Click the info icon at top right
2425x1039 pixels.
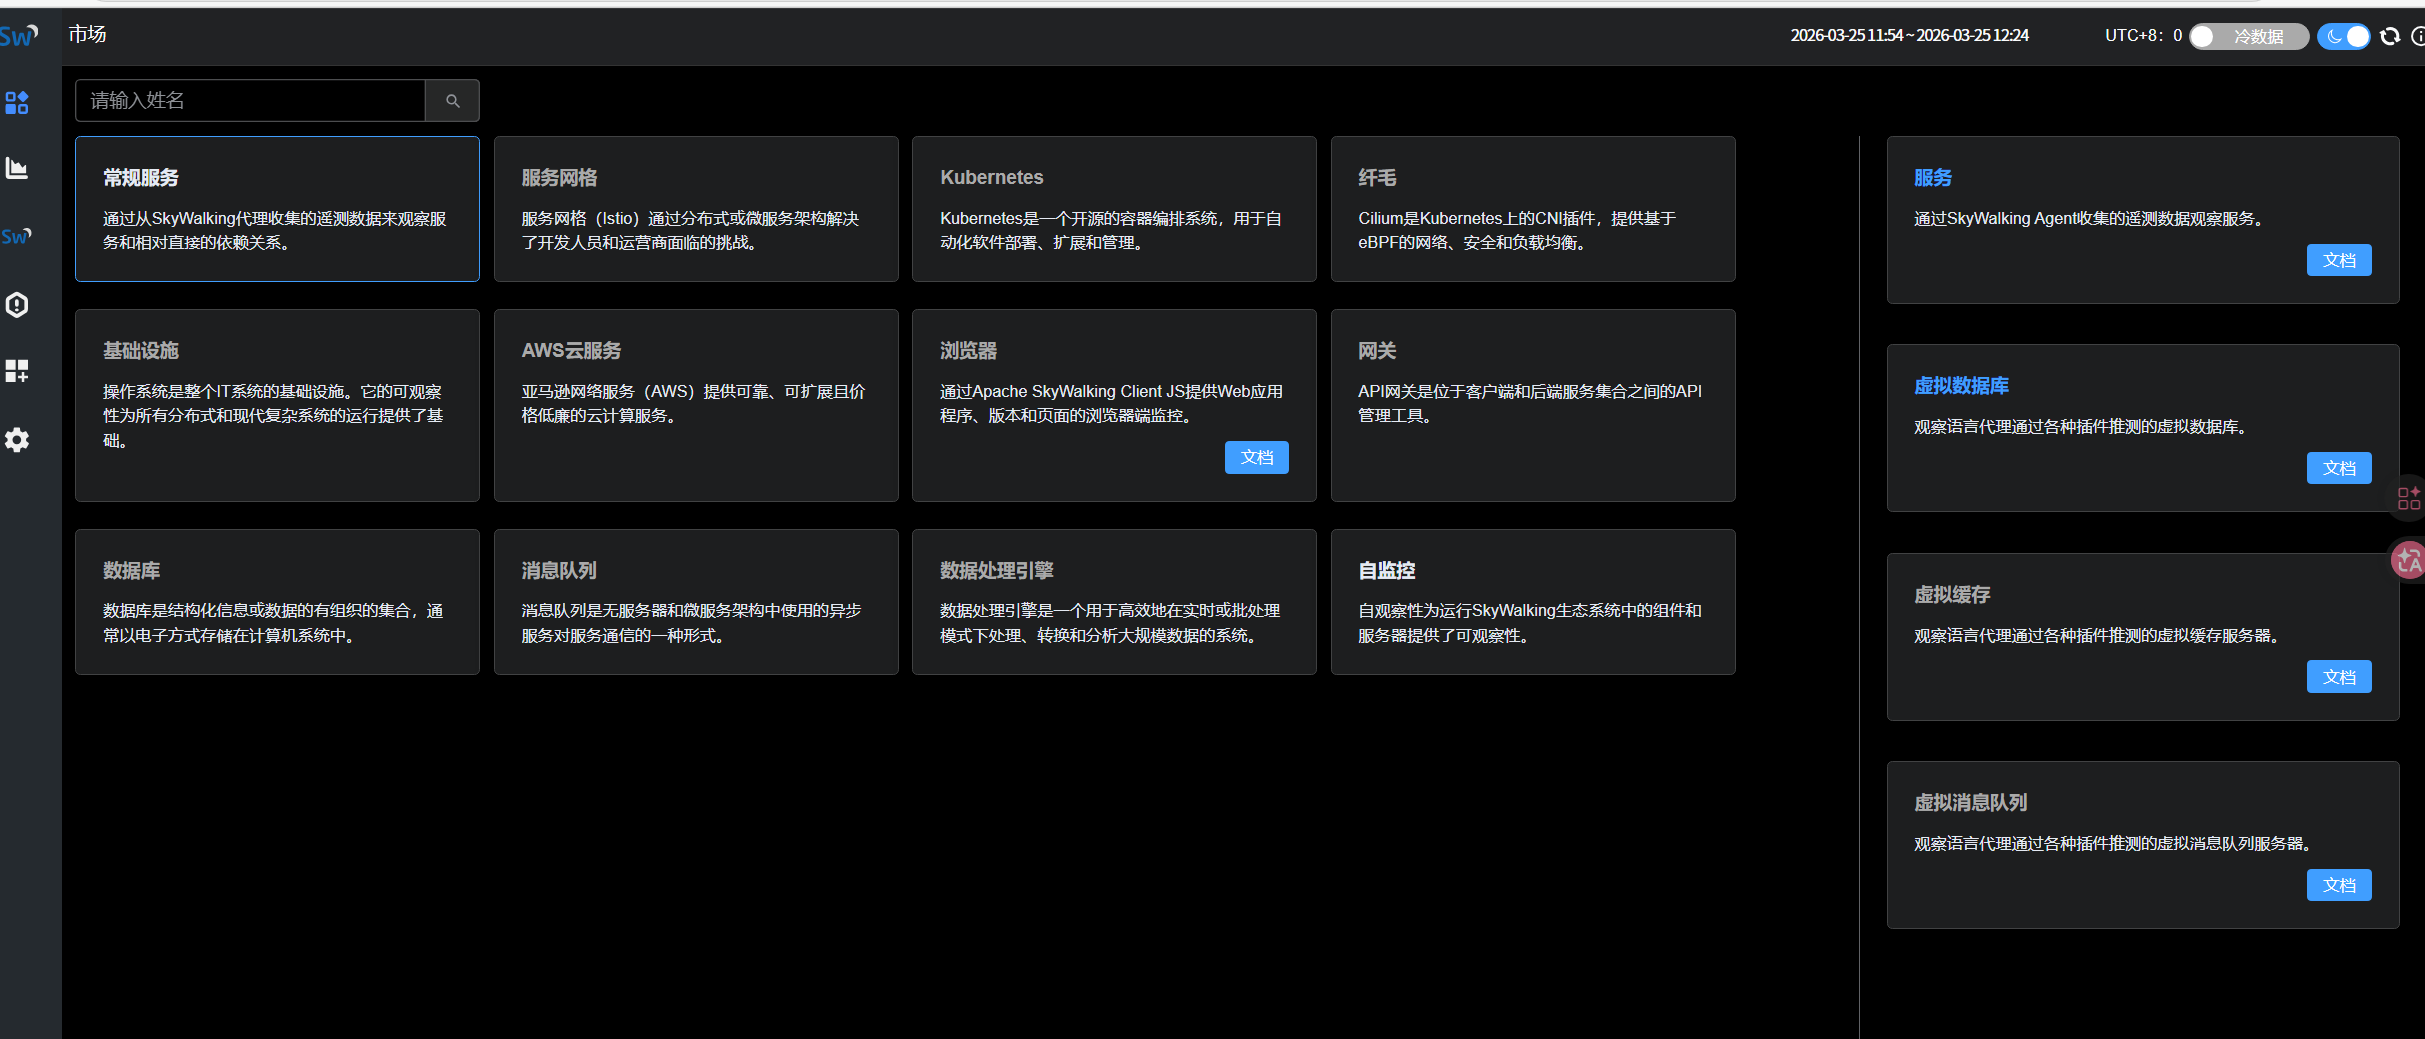coord(2418,36)
